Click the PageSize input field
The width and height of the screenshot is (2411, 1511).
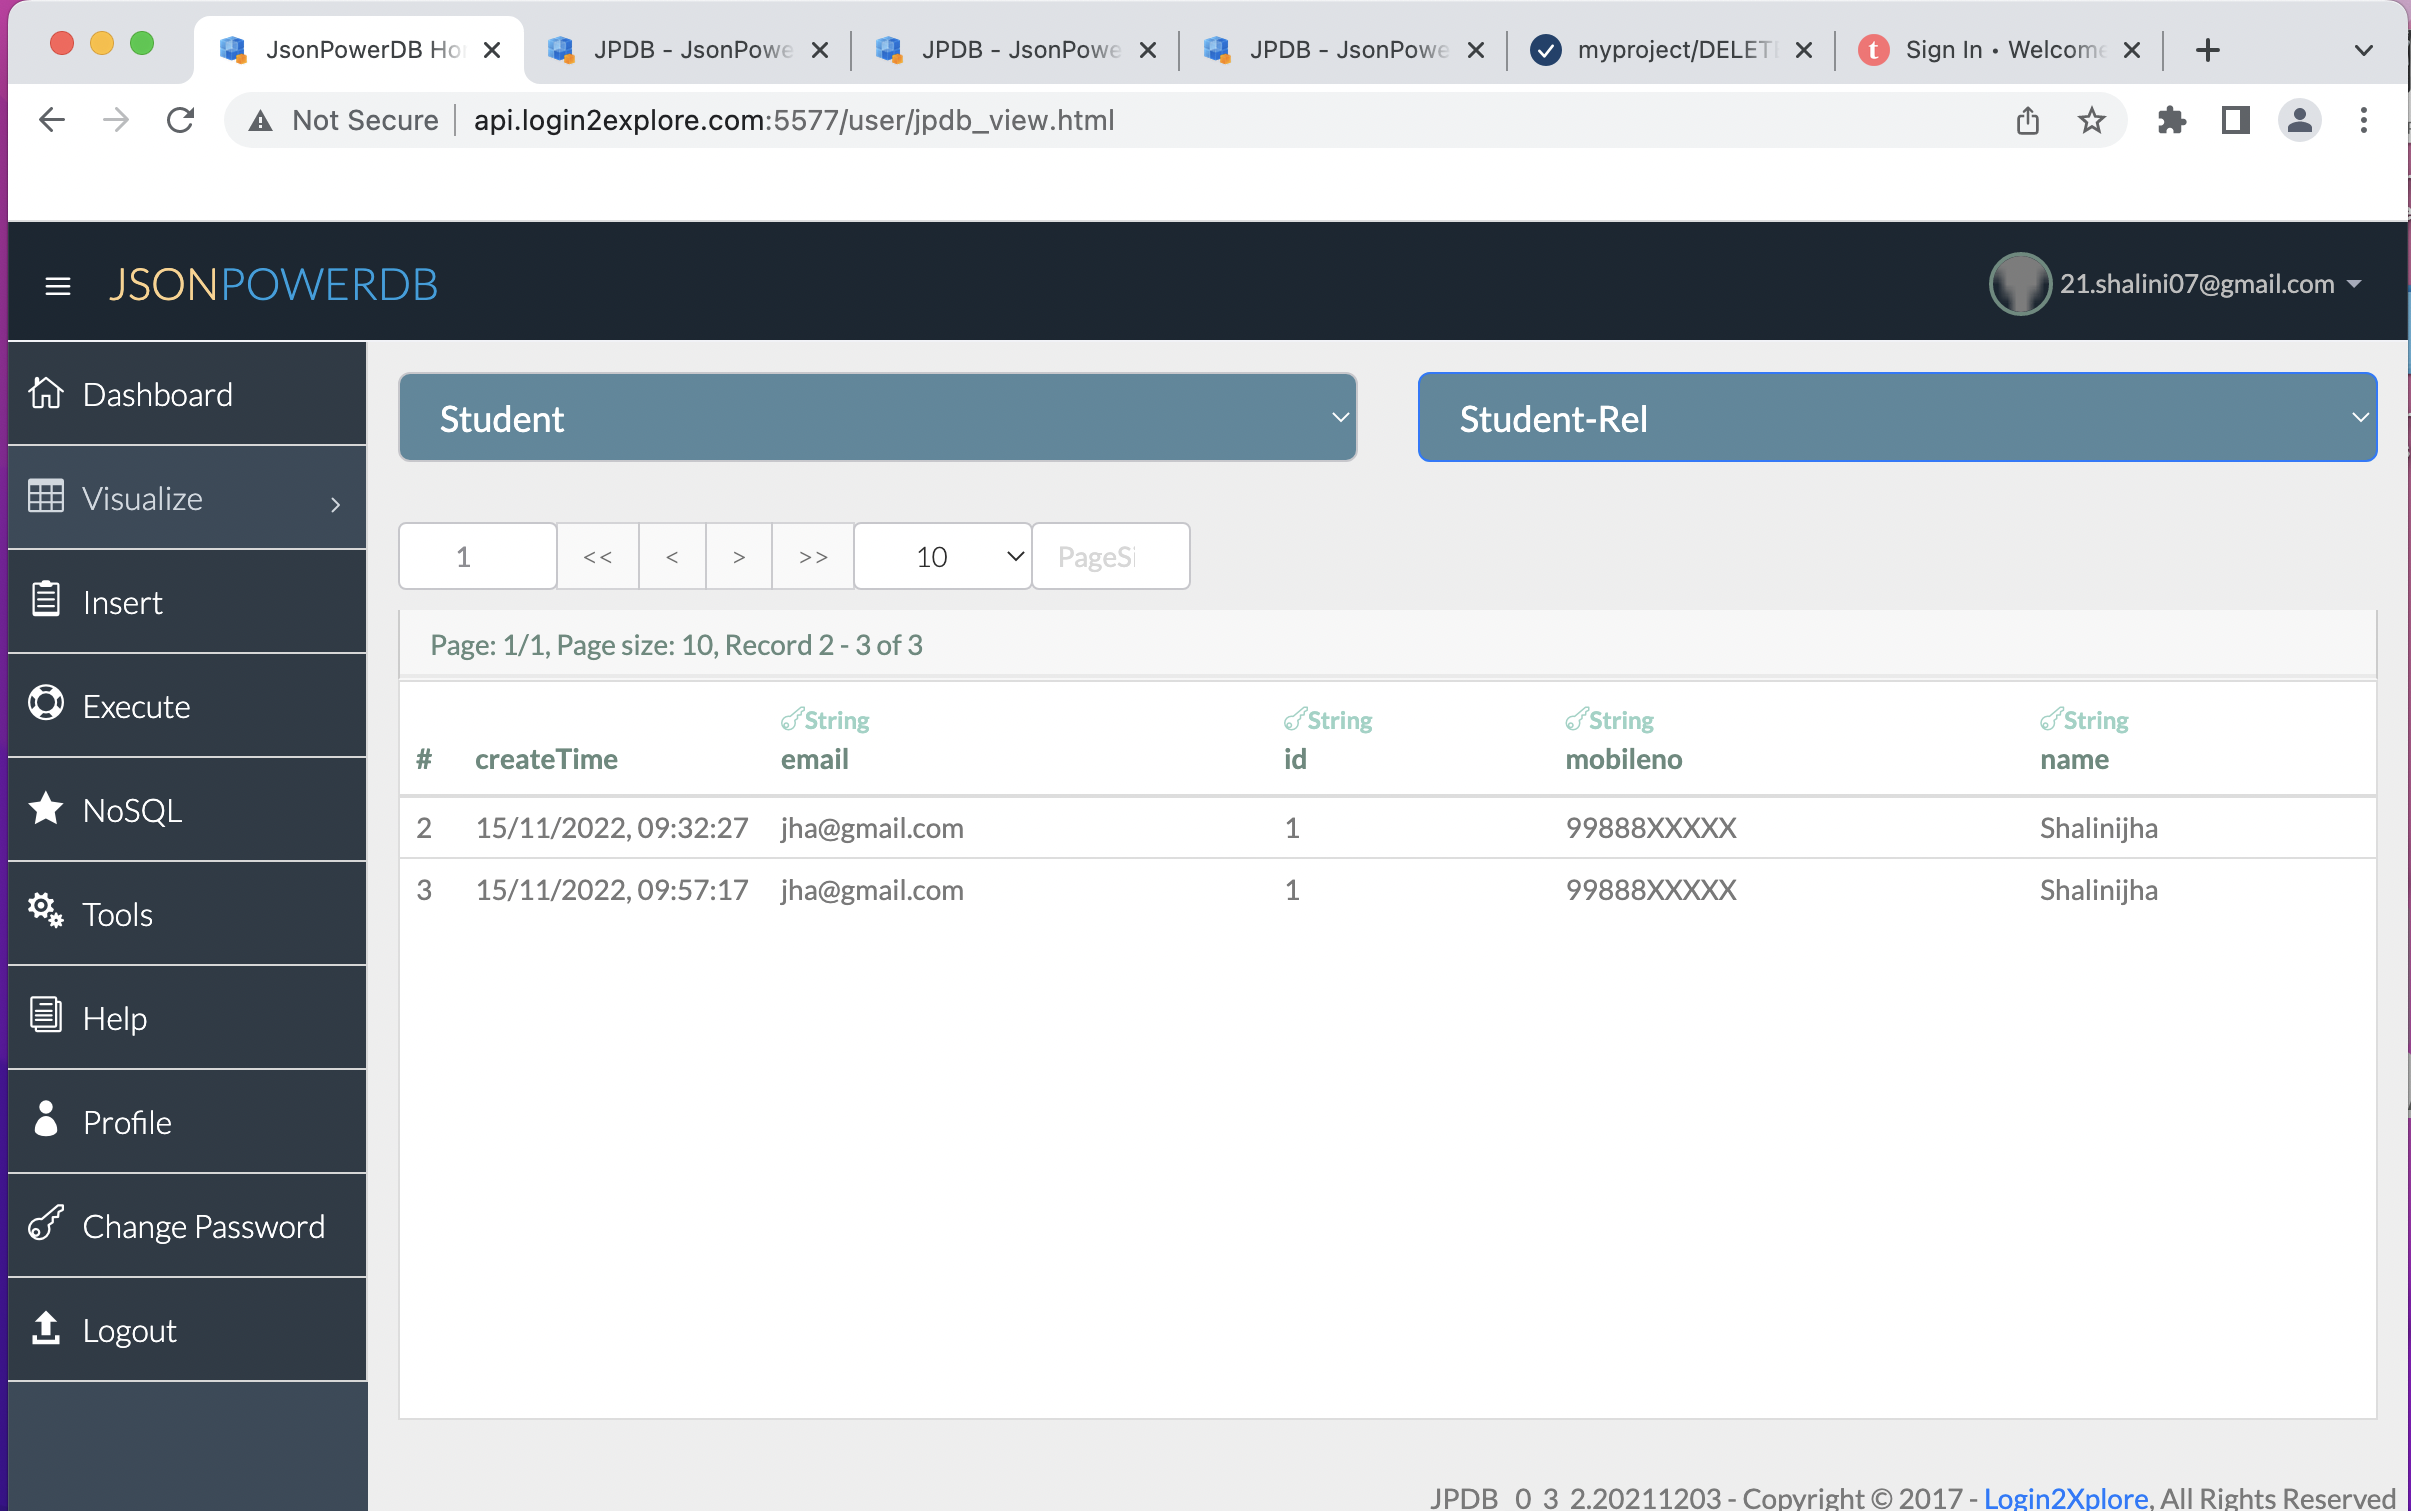[1110, 557]
